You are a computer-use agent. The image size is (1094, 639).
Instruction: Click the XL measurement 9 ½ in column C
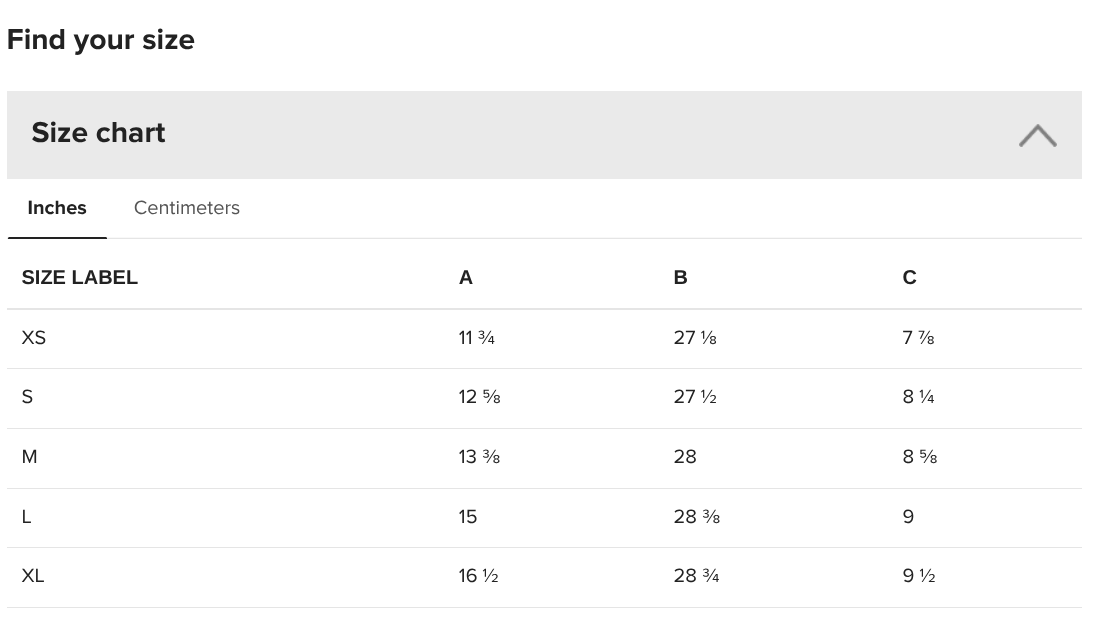919,576
